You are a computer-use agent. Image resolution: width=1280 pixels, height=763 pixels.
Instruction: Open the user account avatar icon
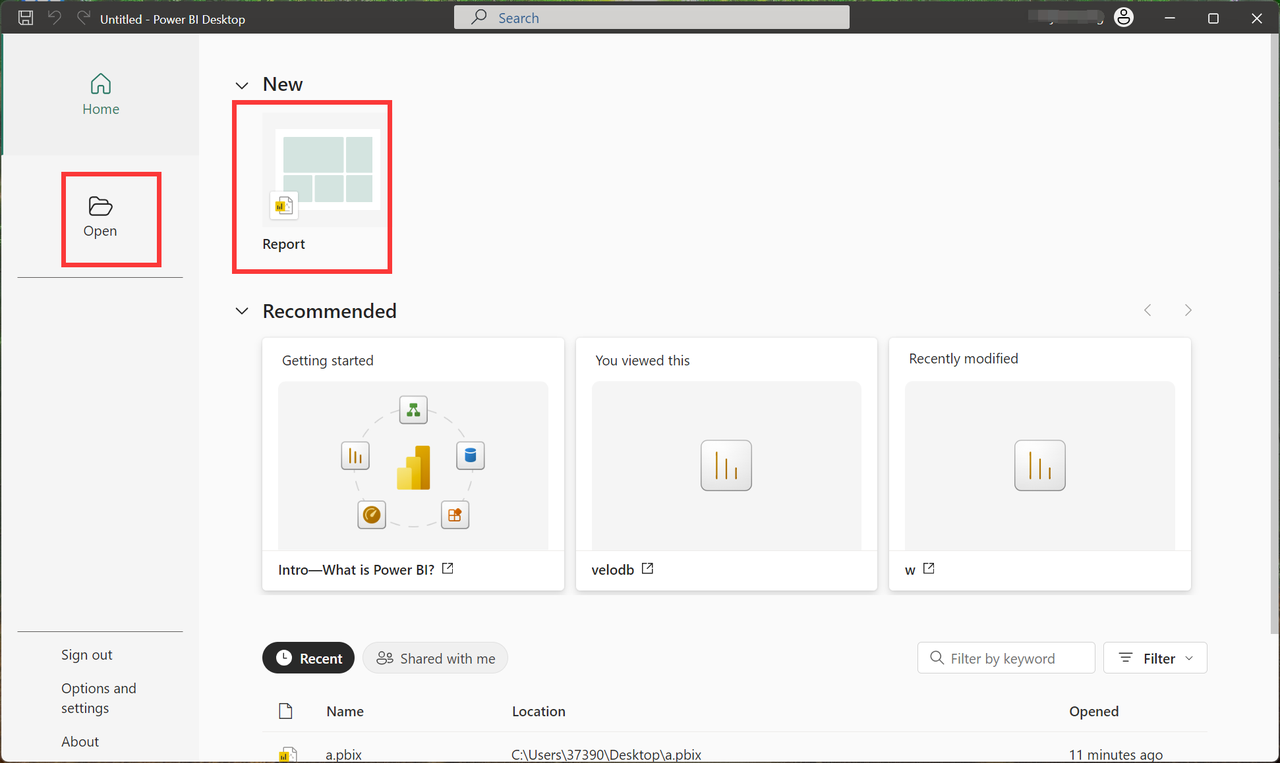point(1124,18)
